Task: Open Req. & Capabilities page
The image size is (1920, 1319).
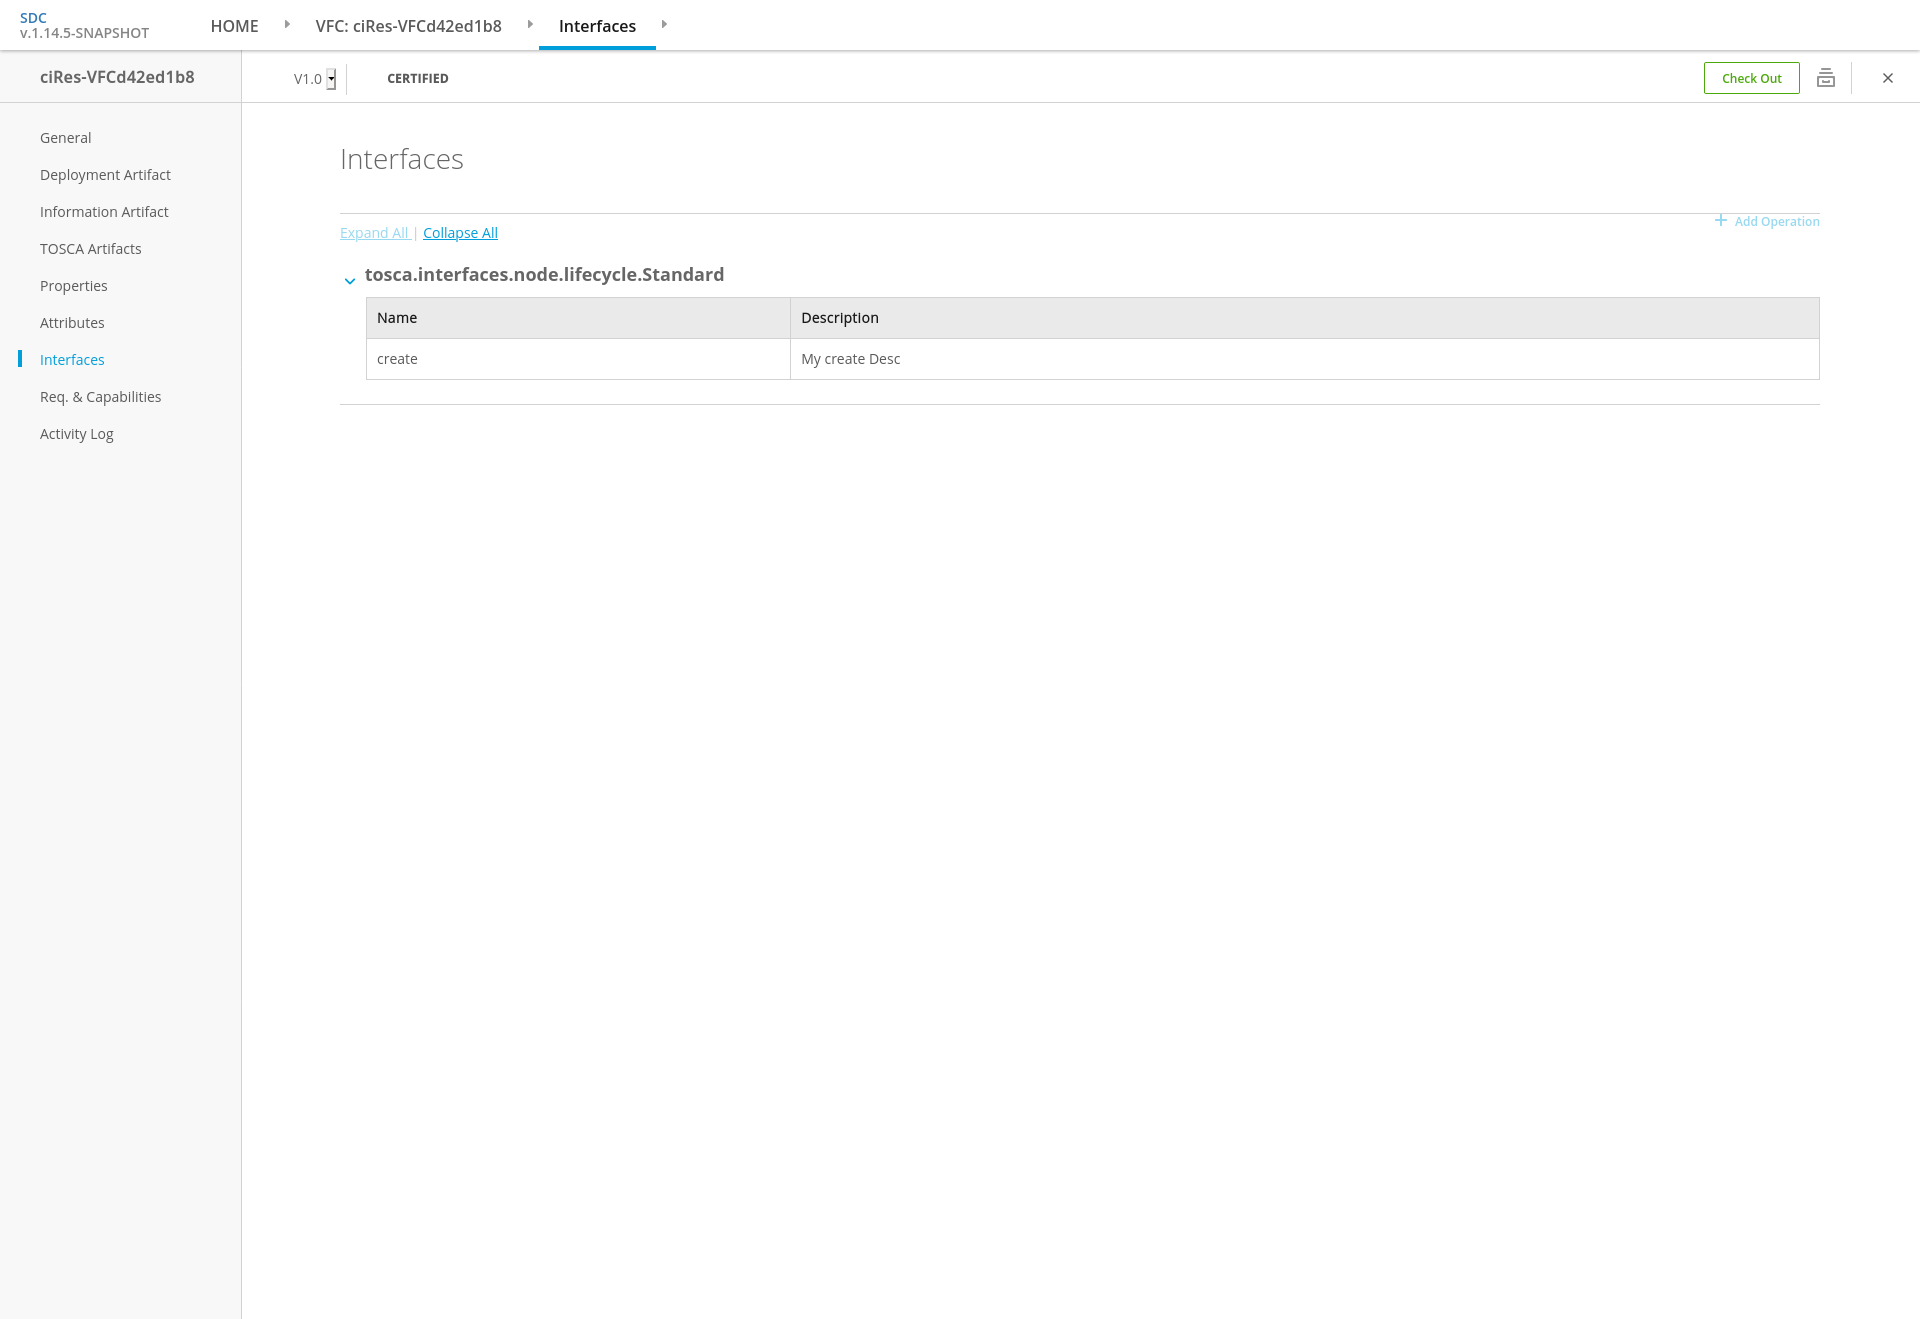Action: 100,397
